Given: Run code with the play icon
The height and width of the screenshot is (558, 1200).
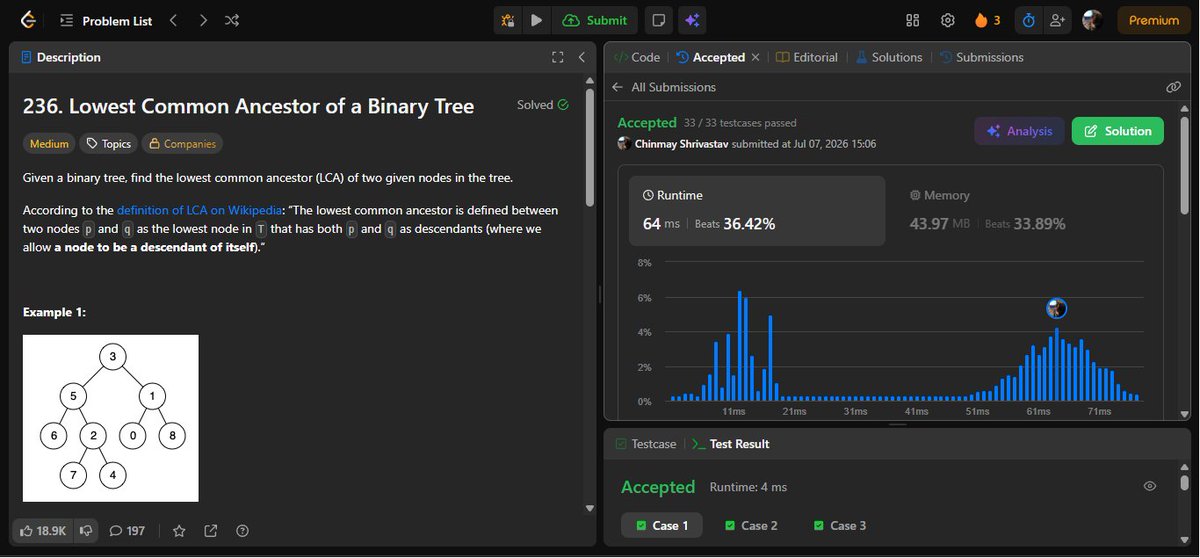Looking at the screenshot, I should 537,20.
